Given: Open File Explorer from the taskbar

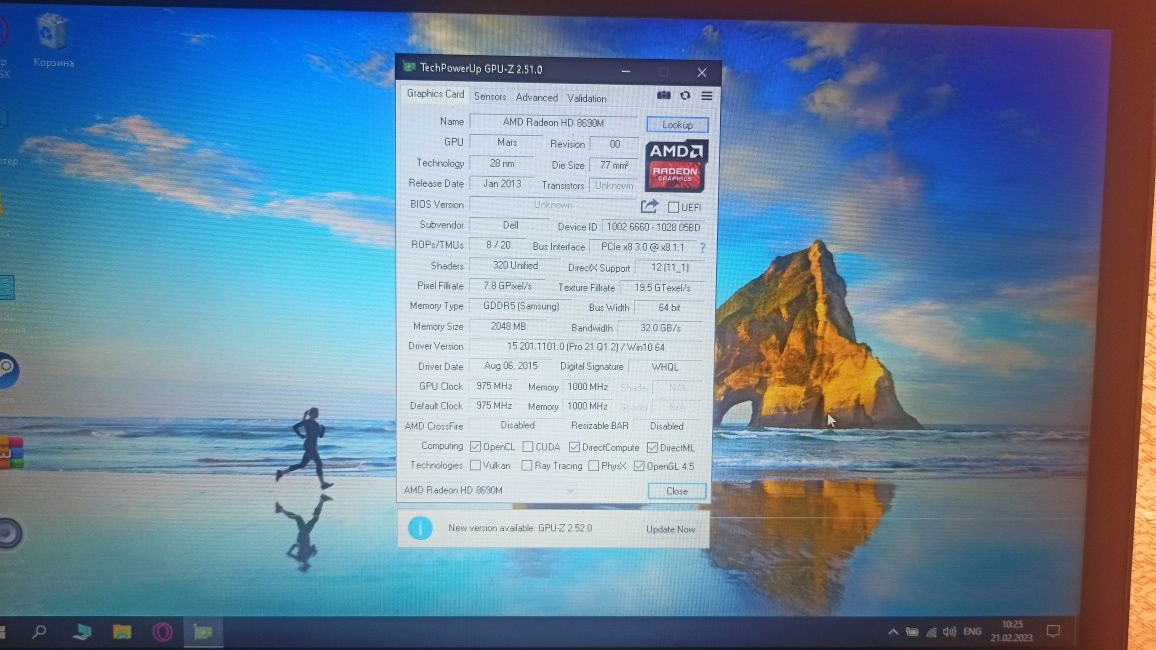Looking at the screenshot, I should coord(122,632).
